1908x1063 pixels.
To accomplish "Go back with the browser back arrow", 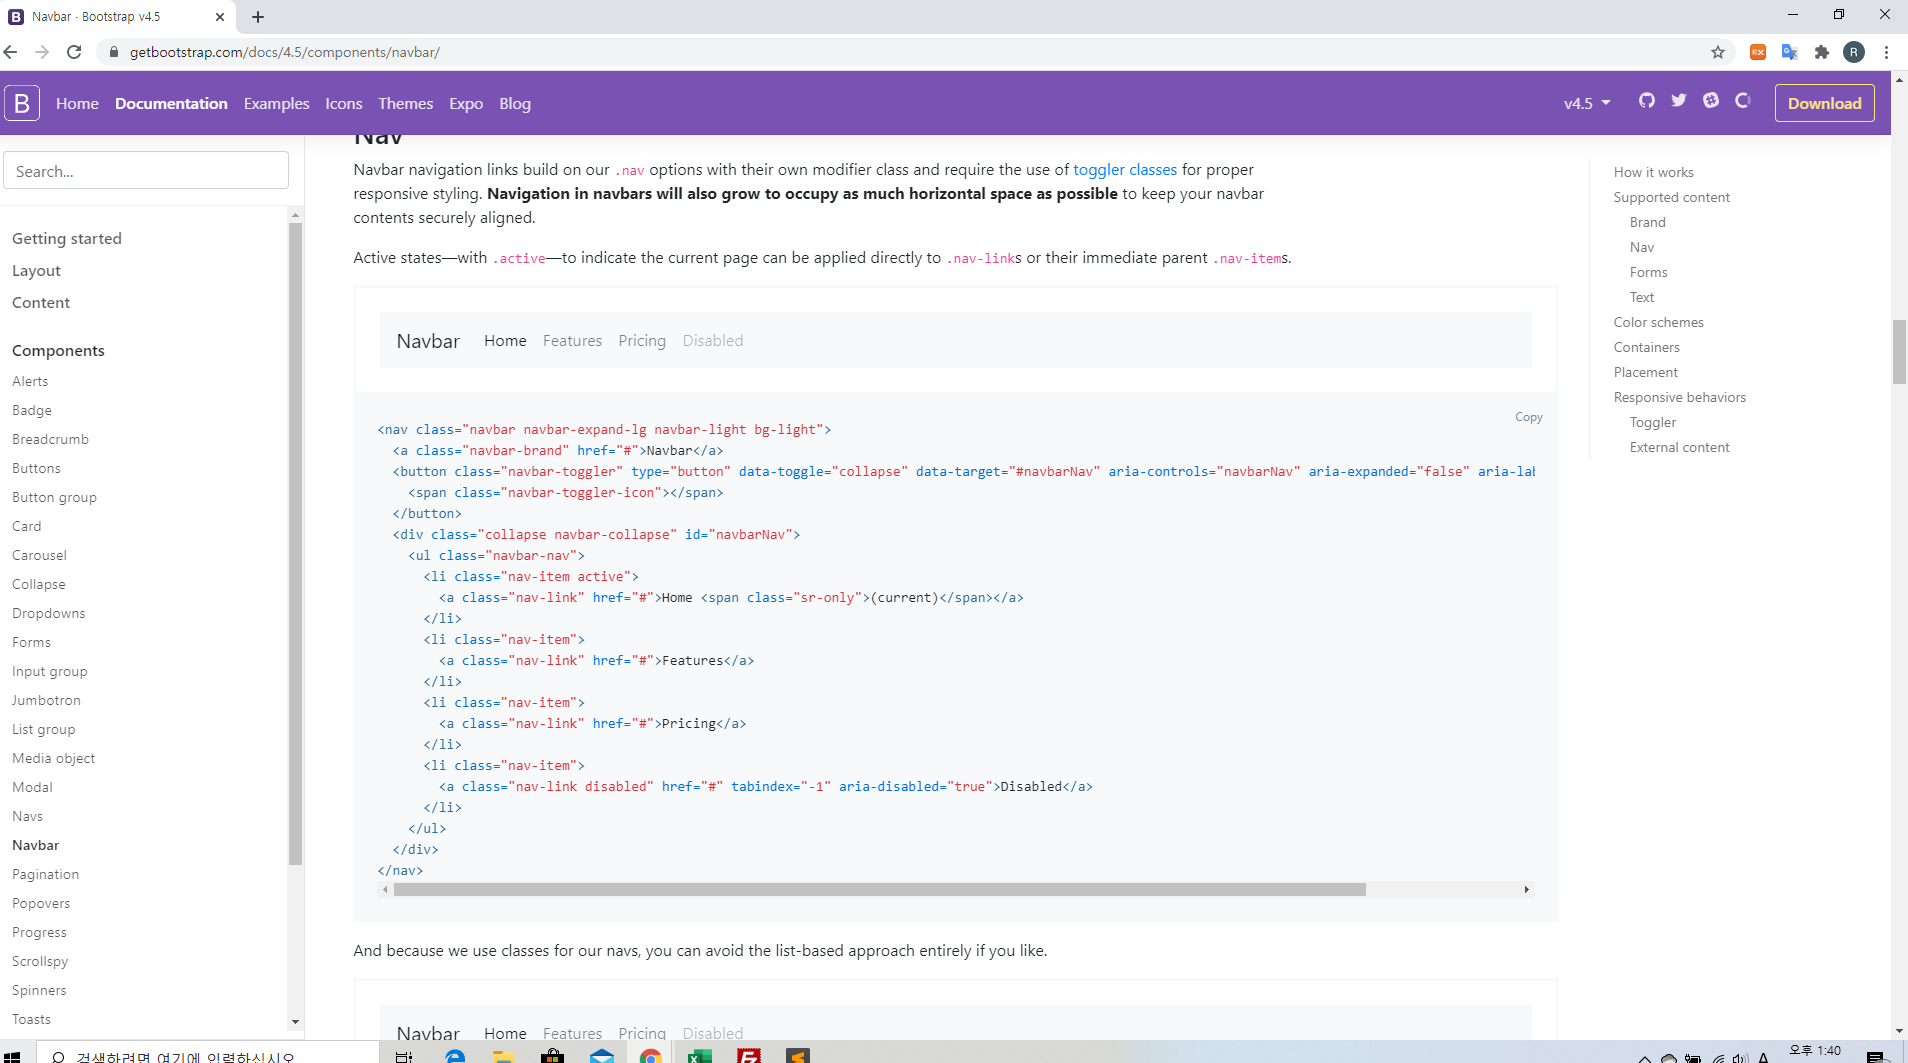I will pos(11,52).
